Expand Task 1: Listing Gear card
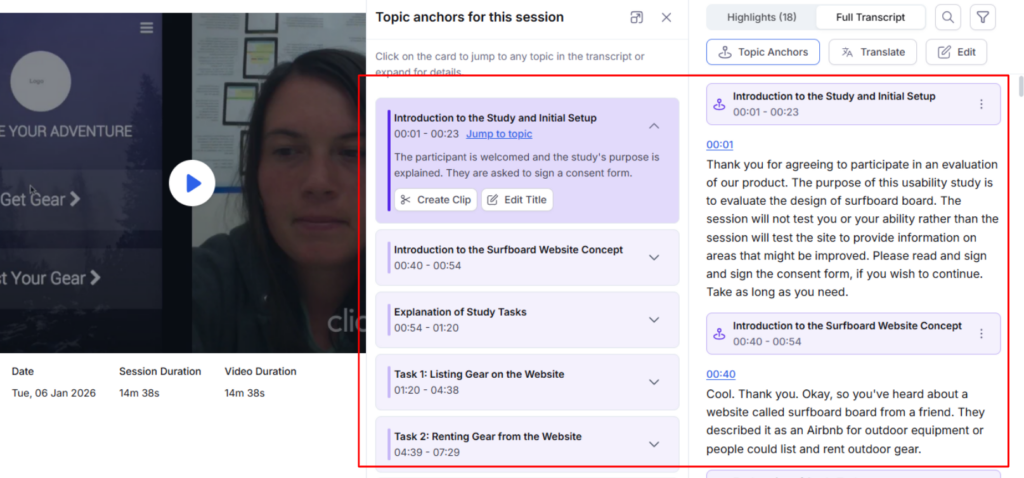The height and width of the screenshot is (478, 1024). (x=654, y=382)
